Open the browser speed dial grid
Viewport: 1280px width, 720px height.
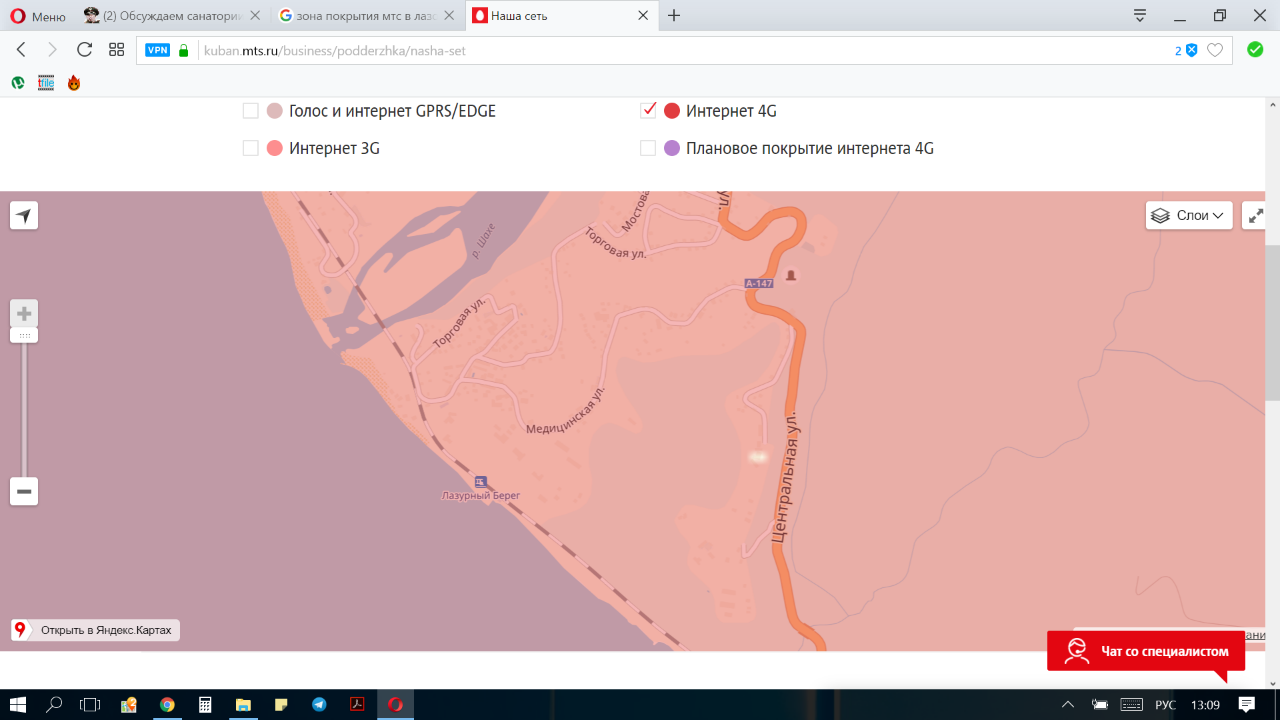pyautogui.click(x=116, y=50)
